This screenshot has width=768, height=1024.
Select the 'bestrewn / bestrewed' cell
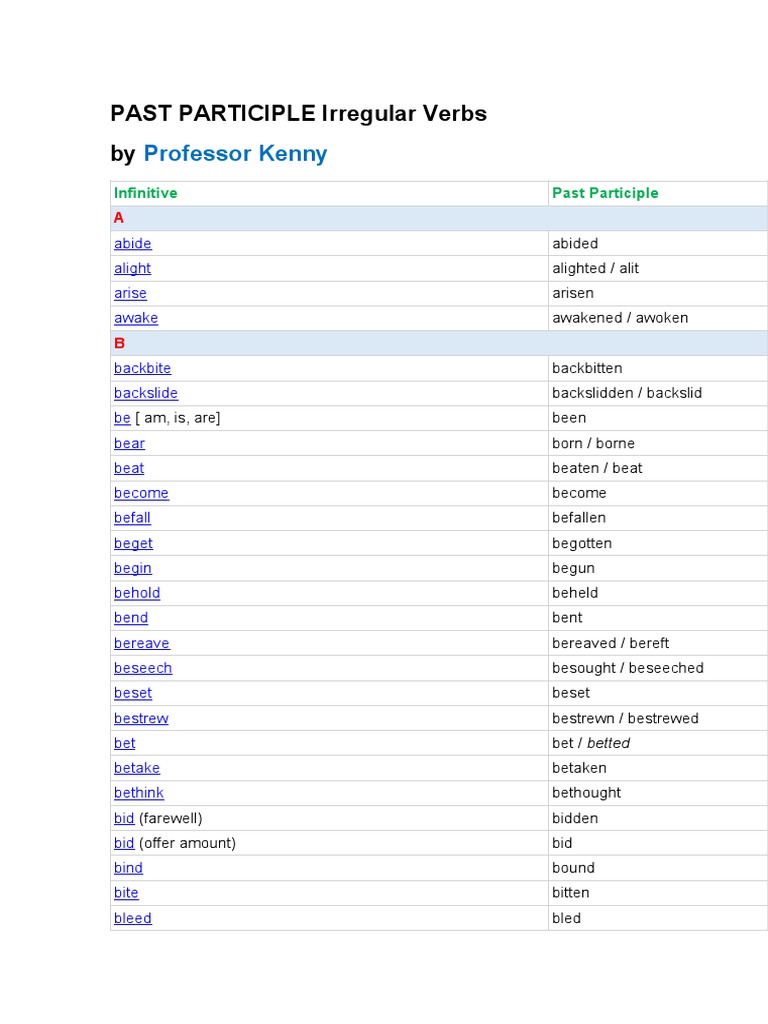point(658,718)
